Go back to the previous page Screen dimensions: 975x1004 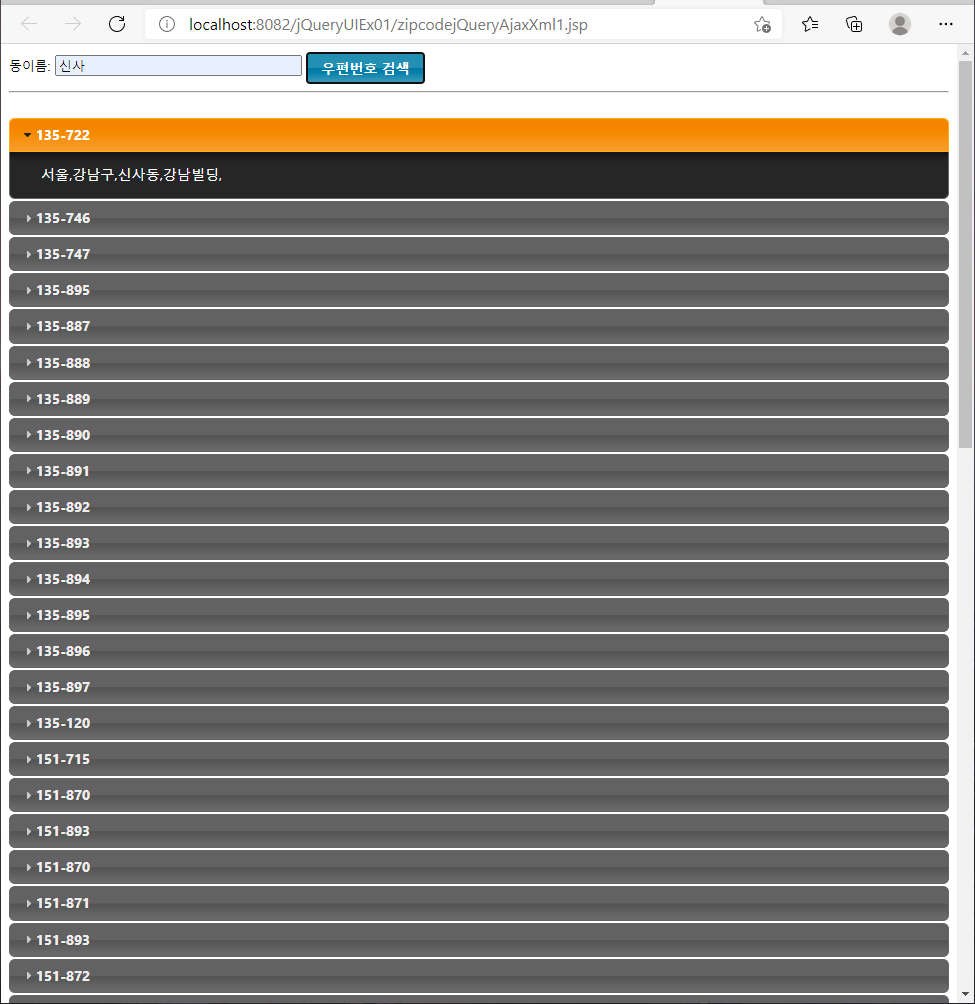(29, 24)
